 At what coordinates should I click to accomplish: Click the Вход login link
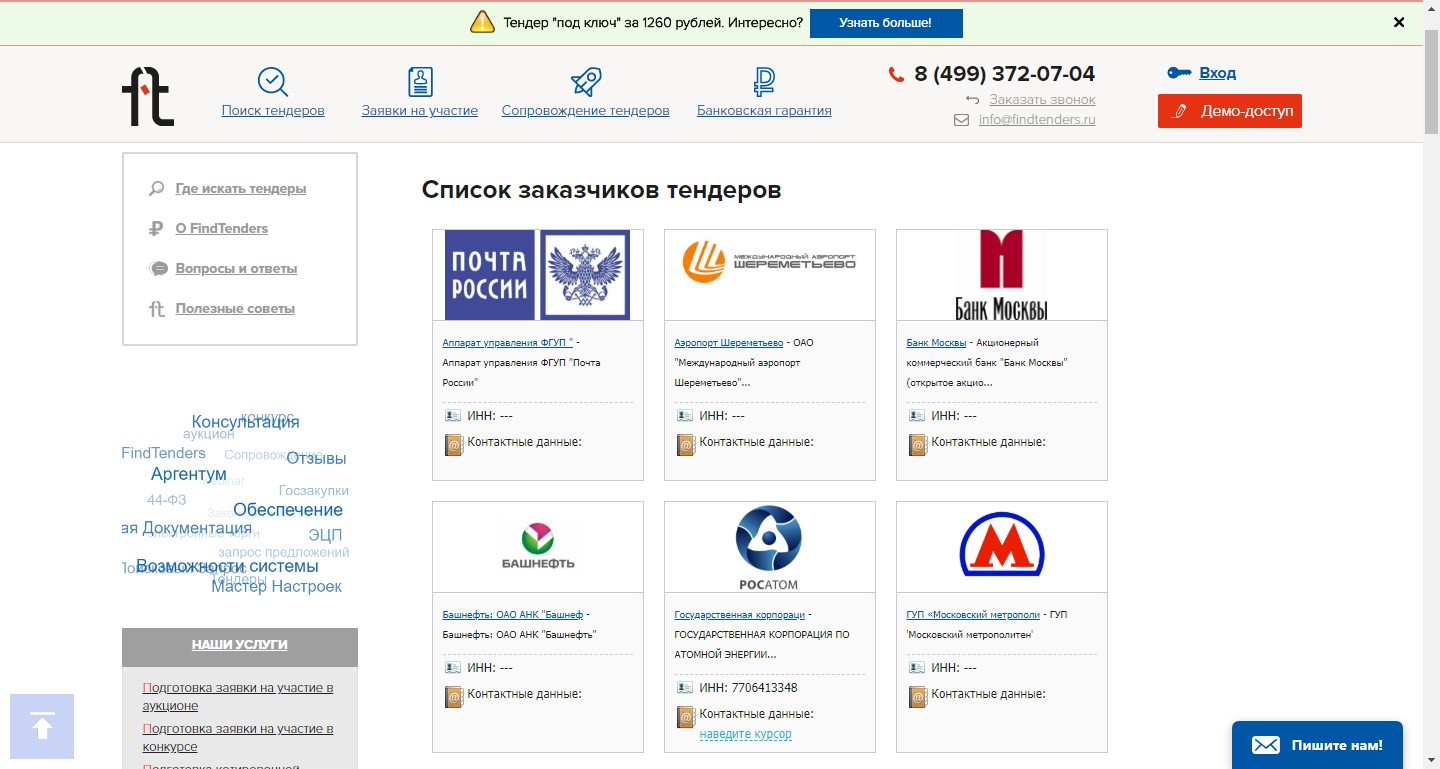(1218, 73)
